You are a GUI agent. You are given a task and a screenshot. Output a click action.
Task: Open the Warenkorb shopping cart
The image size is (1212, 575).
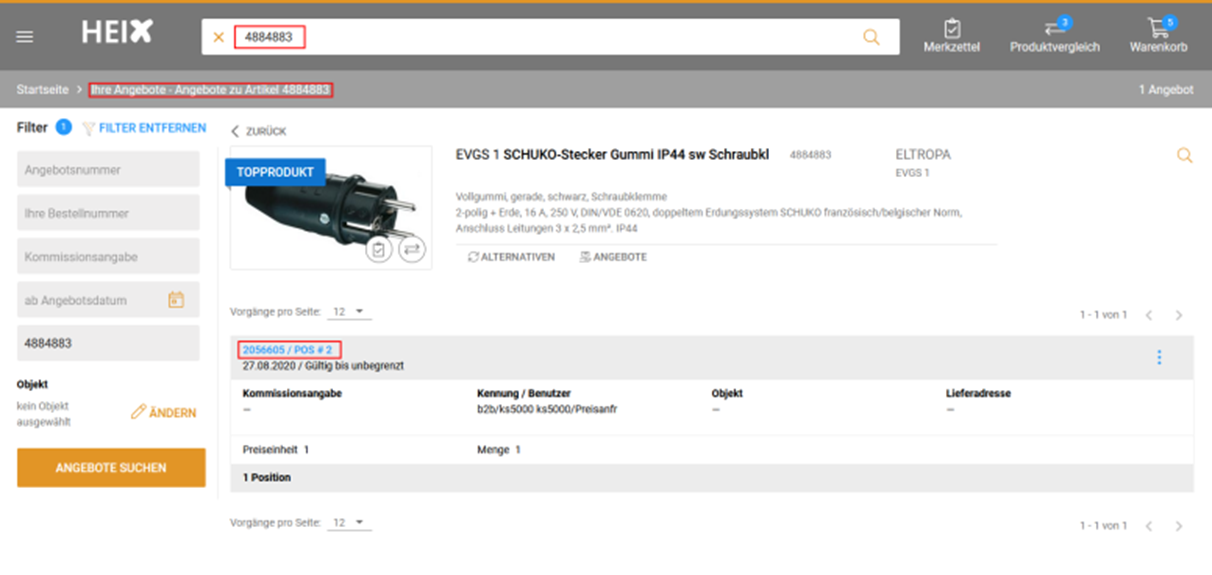tap(1158, 36)
